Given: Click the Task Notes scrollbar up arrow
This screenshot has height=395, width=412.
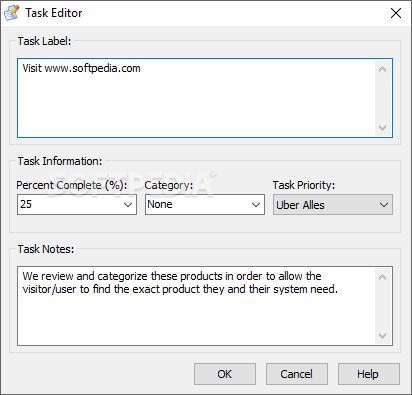Looking at the screenshot, I should click(383, 277).
